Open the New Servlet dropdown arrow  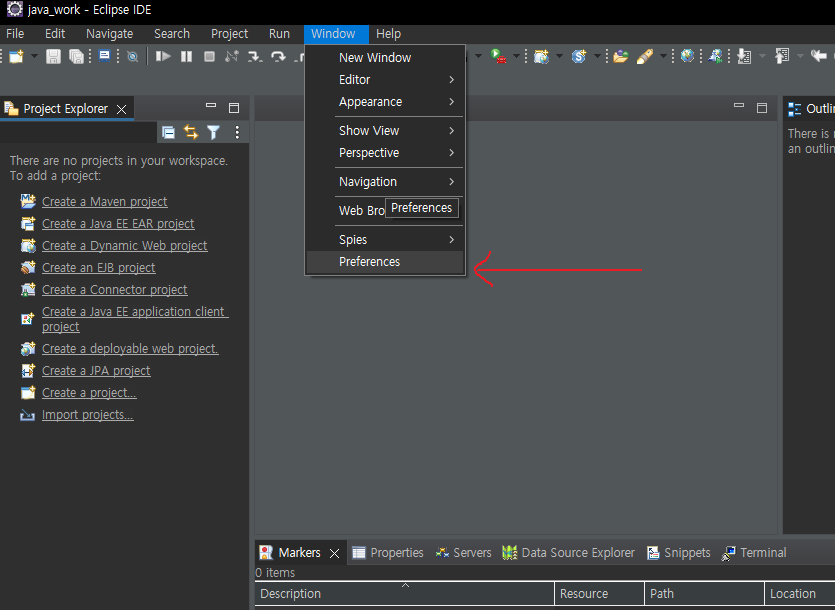(597, 56)
